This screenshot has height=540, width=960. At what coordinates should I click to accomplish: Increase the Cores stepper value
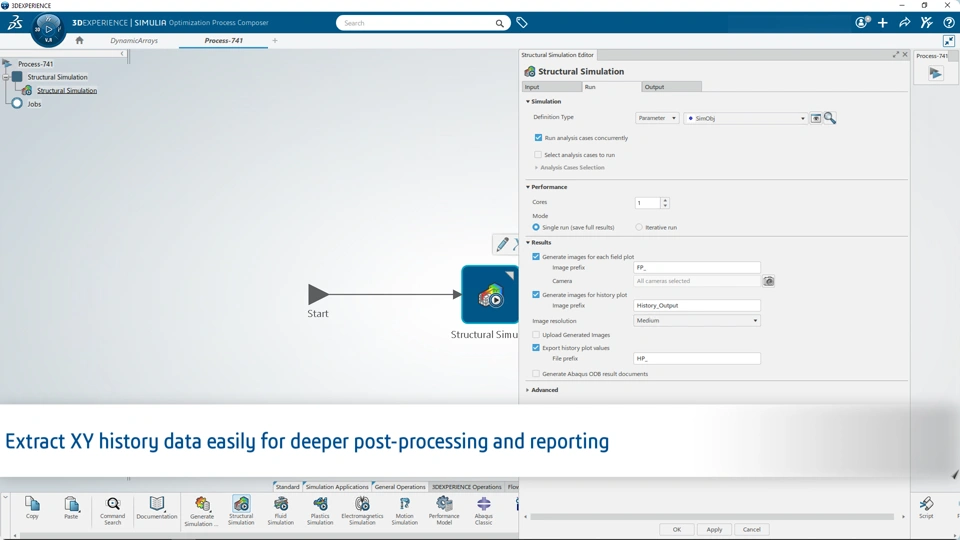click(x=665, y=200)
